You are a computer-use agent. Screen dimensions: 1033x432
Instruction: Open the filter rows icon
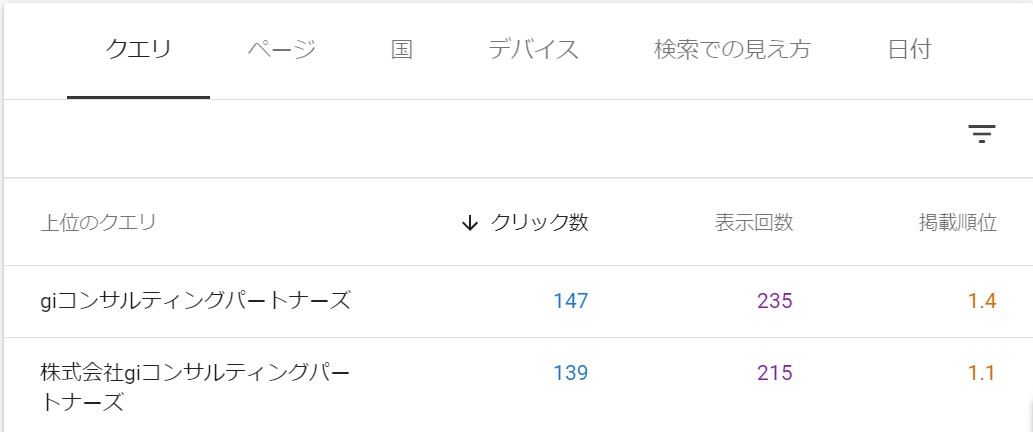[x=982, y=134]
